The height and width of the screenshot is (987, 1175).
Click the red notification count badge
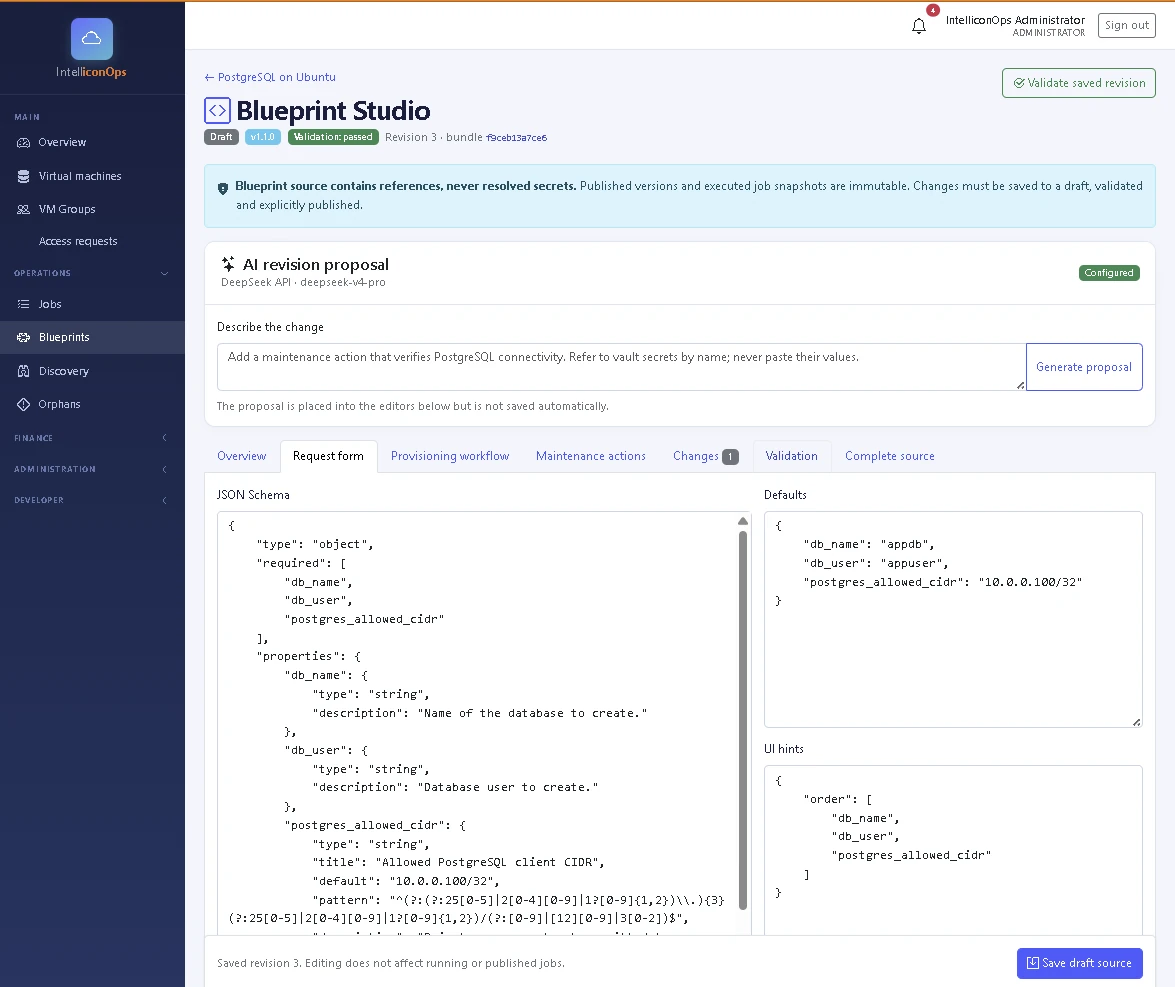point(932,10)
